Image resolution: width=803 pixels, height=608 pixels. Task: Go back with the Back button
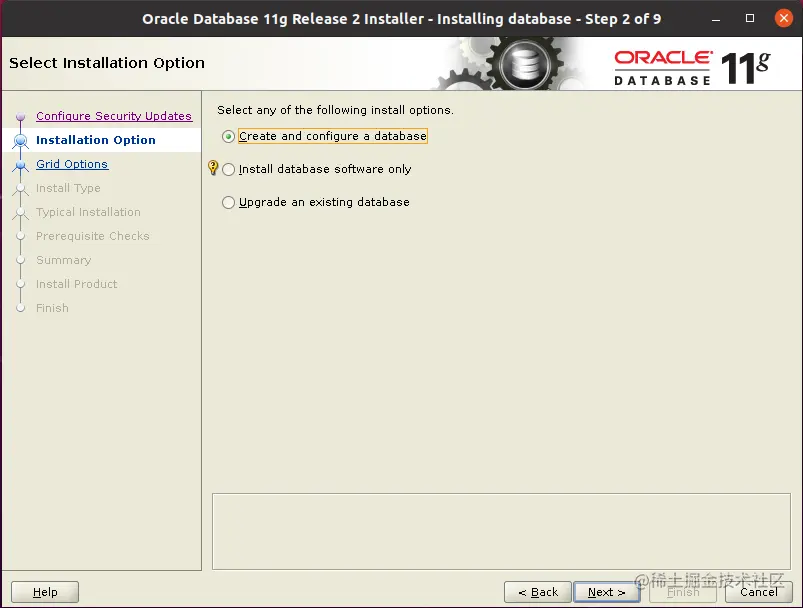click(538, 592)
